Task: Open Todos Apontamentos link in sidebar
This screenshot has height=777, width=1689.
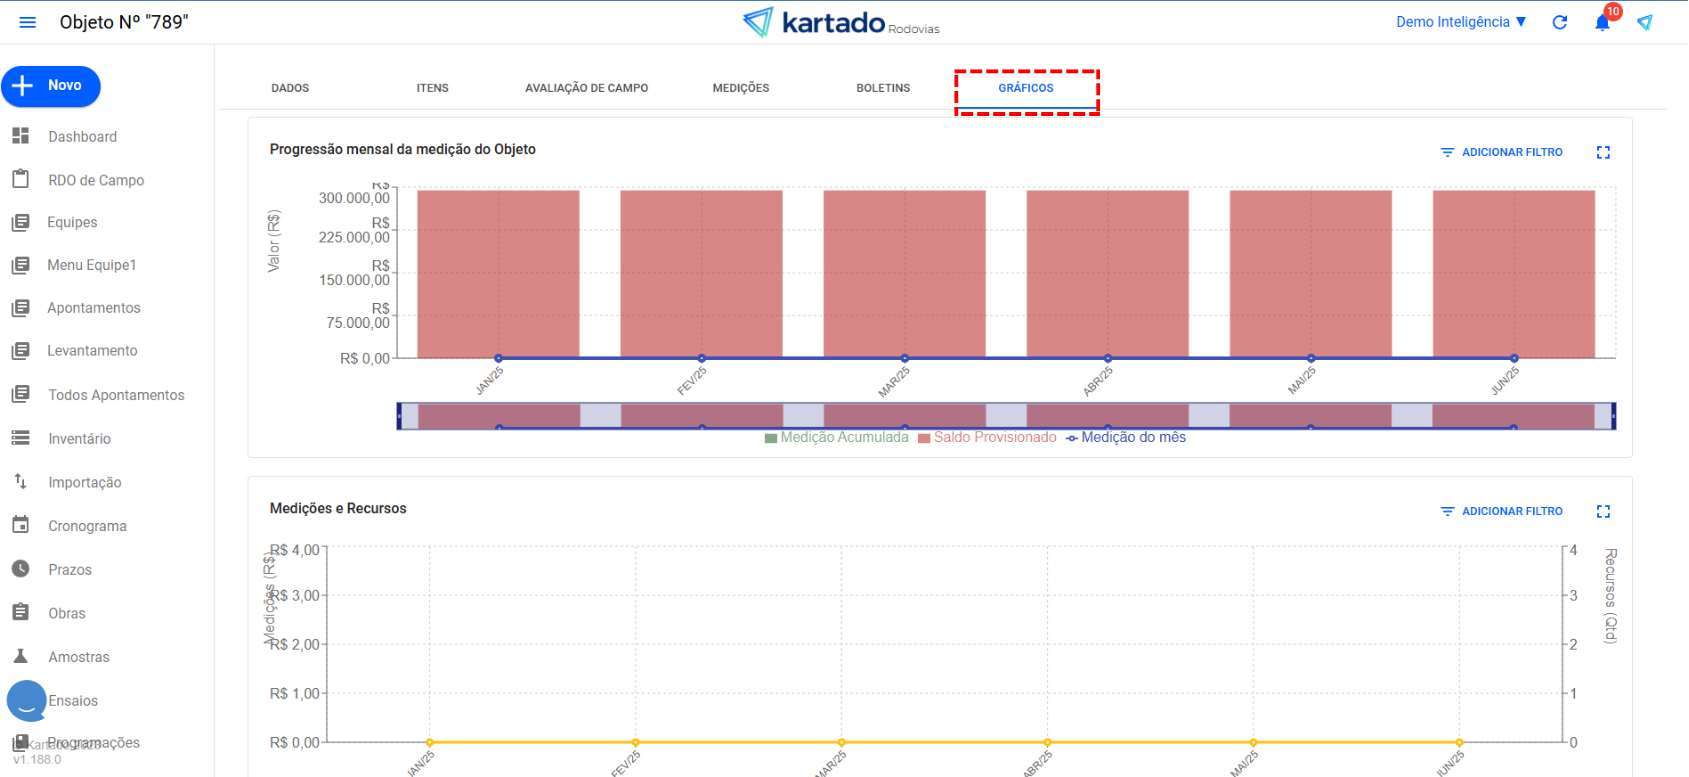Action: pos(116,395)
